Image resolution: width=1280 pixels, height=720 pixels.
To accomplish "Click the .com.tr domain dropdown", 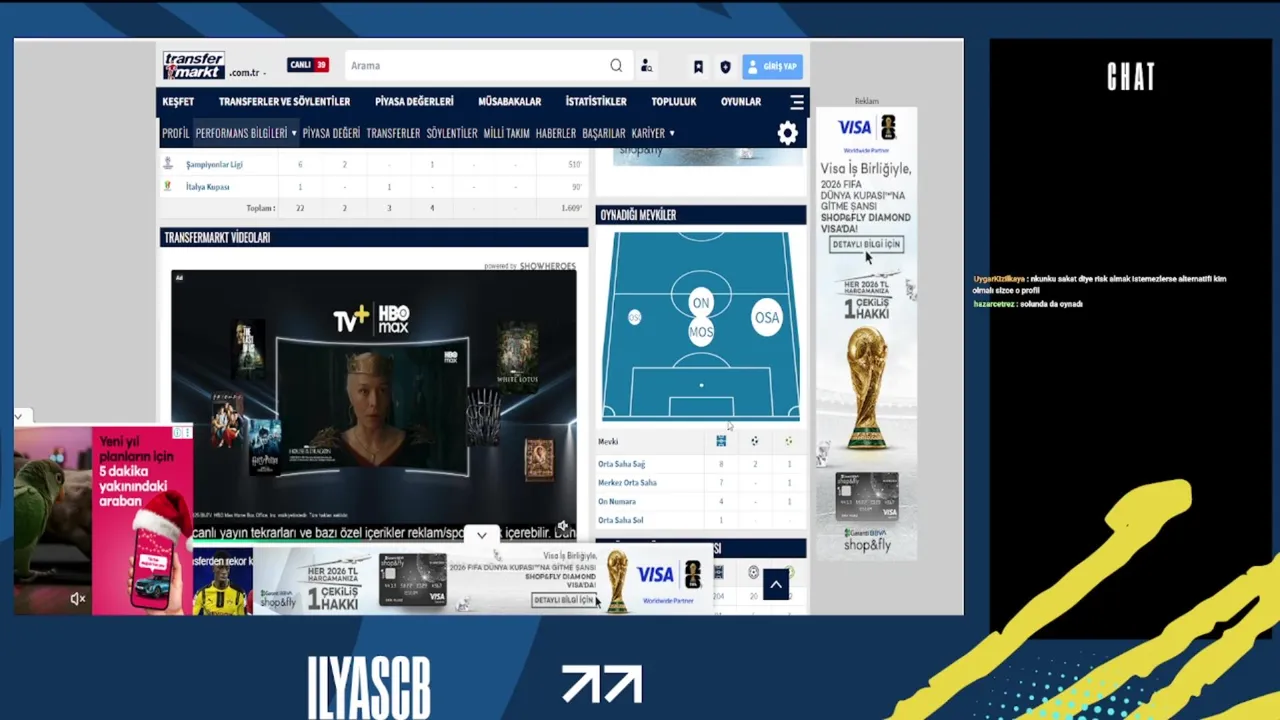I will [247, 73].
